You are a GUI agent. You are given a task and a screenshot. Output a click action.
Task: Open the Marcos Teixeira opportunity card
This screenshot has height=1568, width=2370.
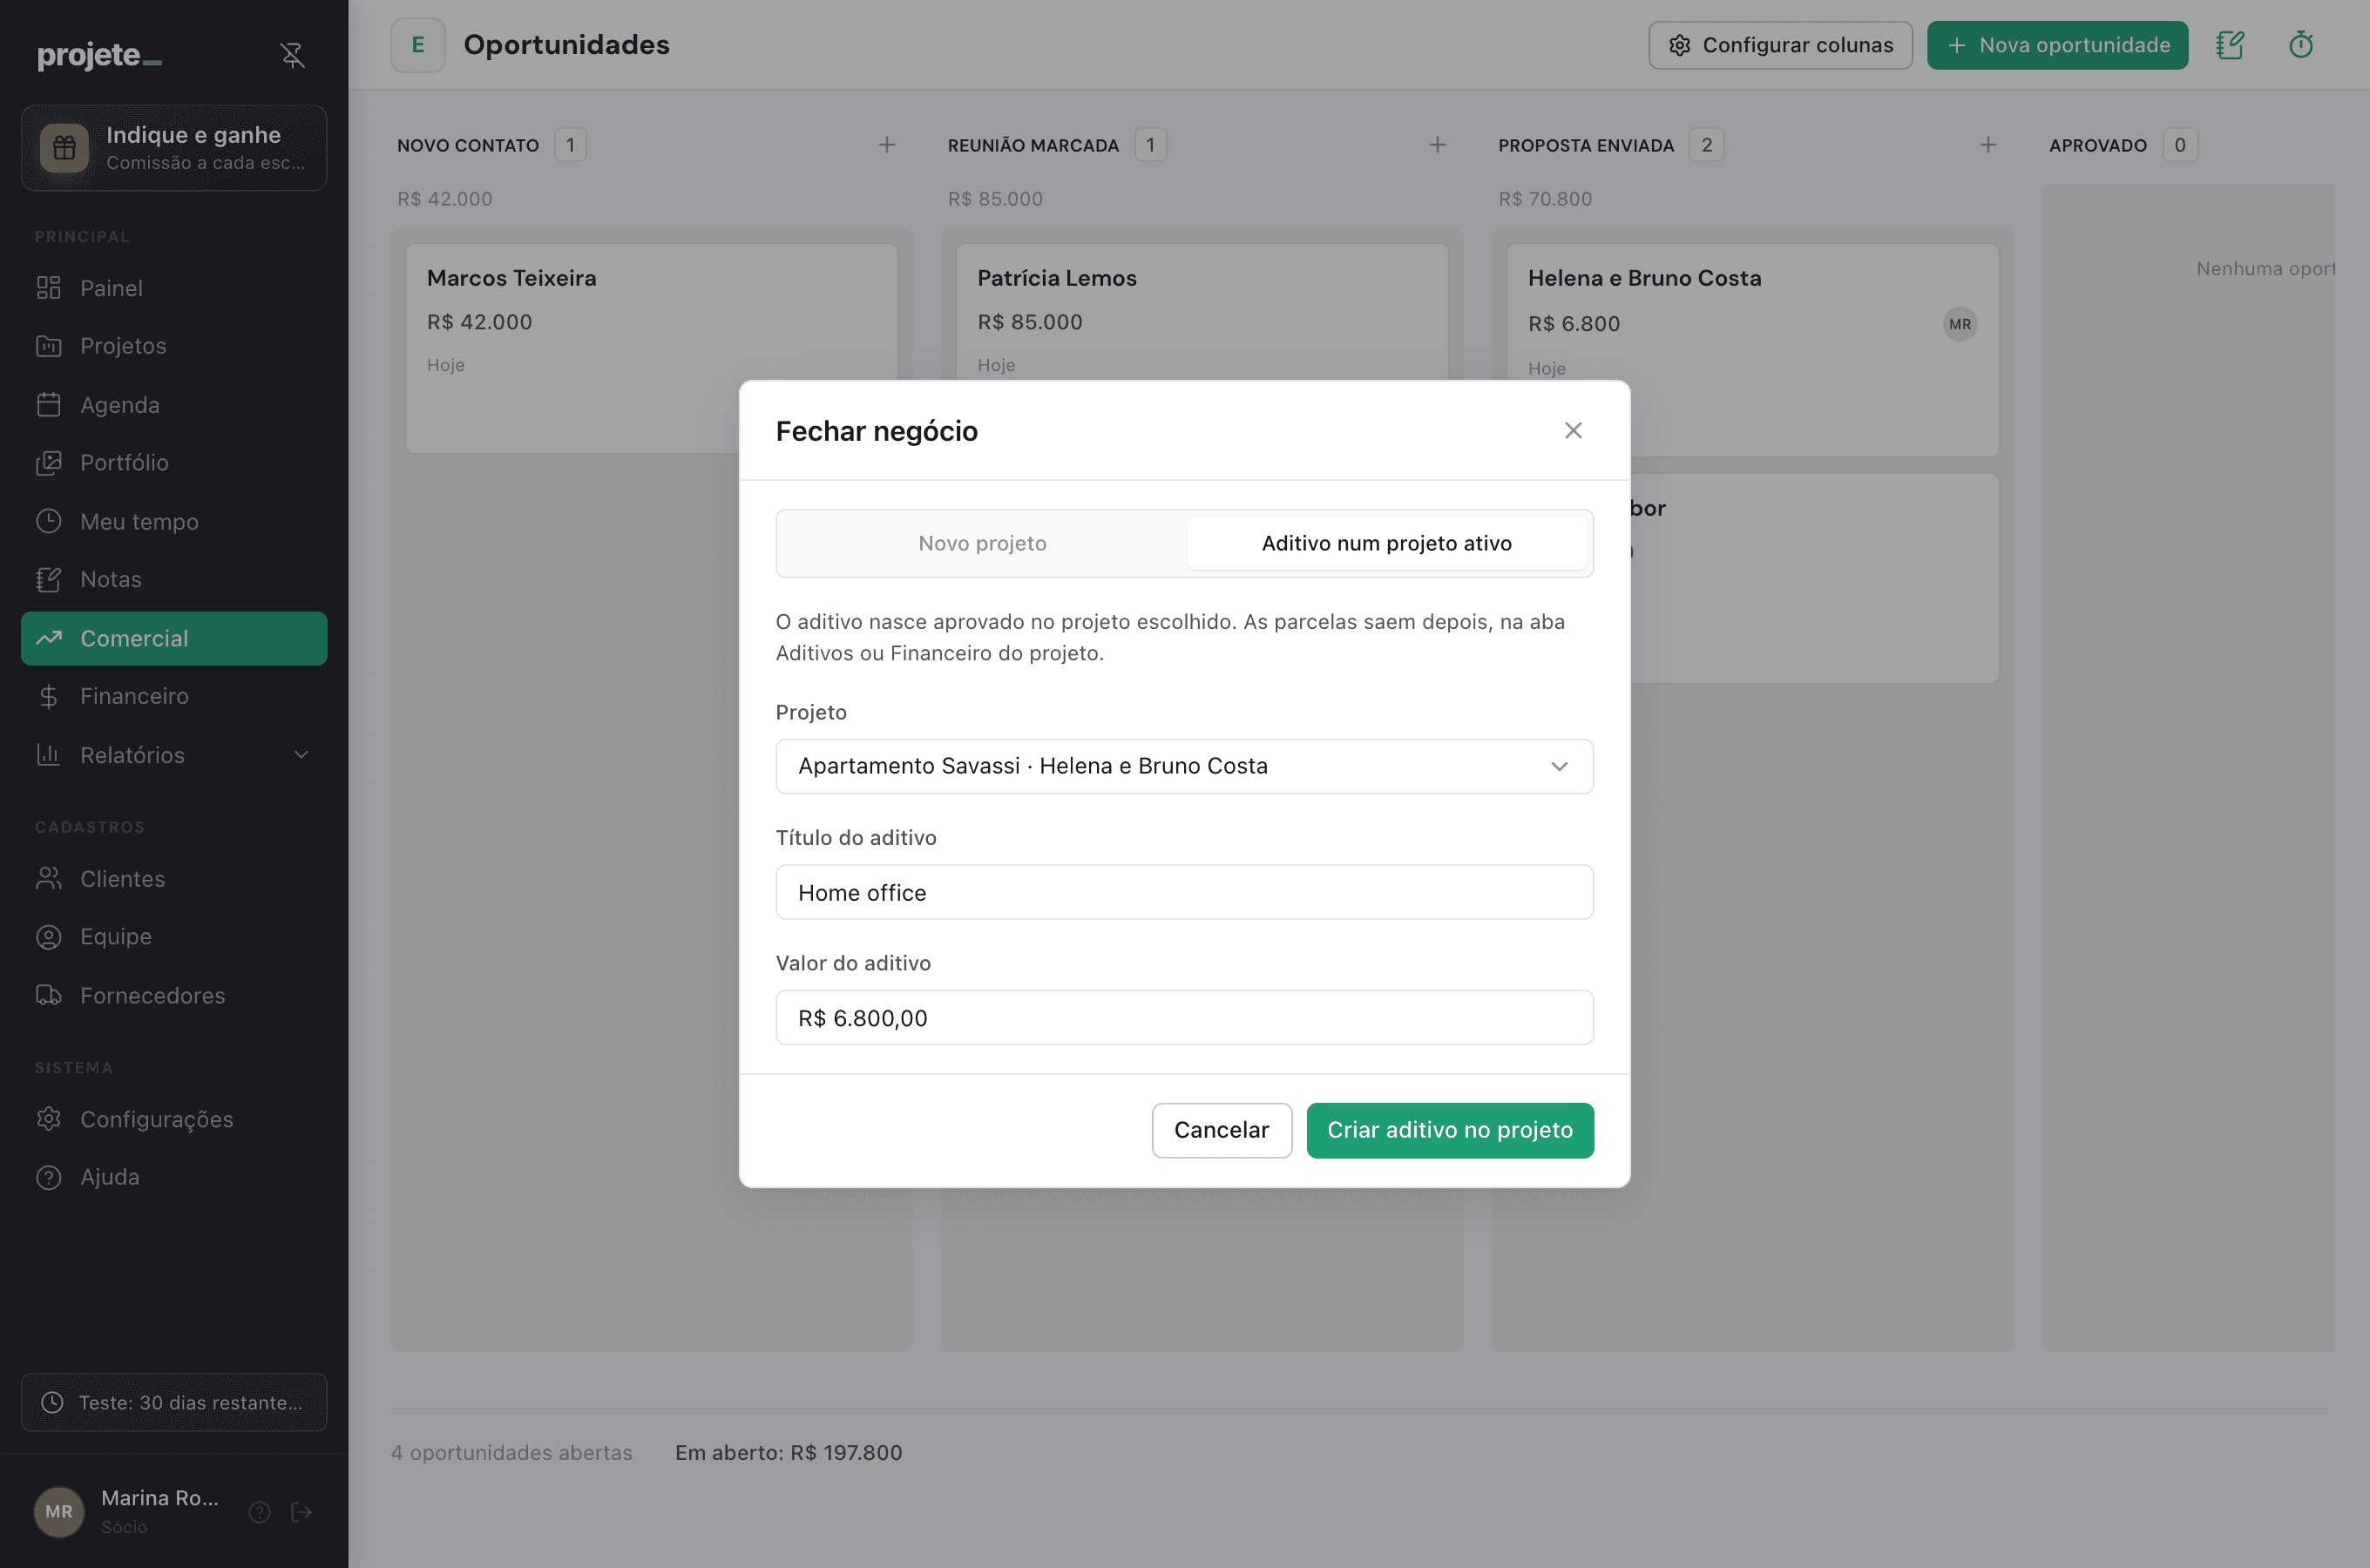point(651,348)
